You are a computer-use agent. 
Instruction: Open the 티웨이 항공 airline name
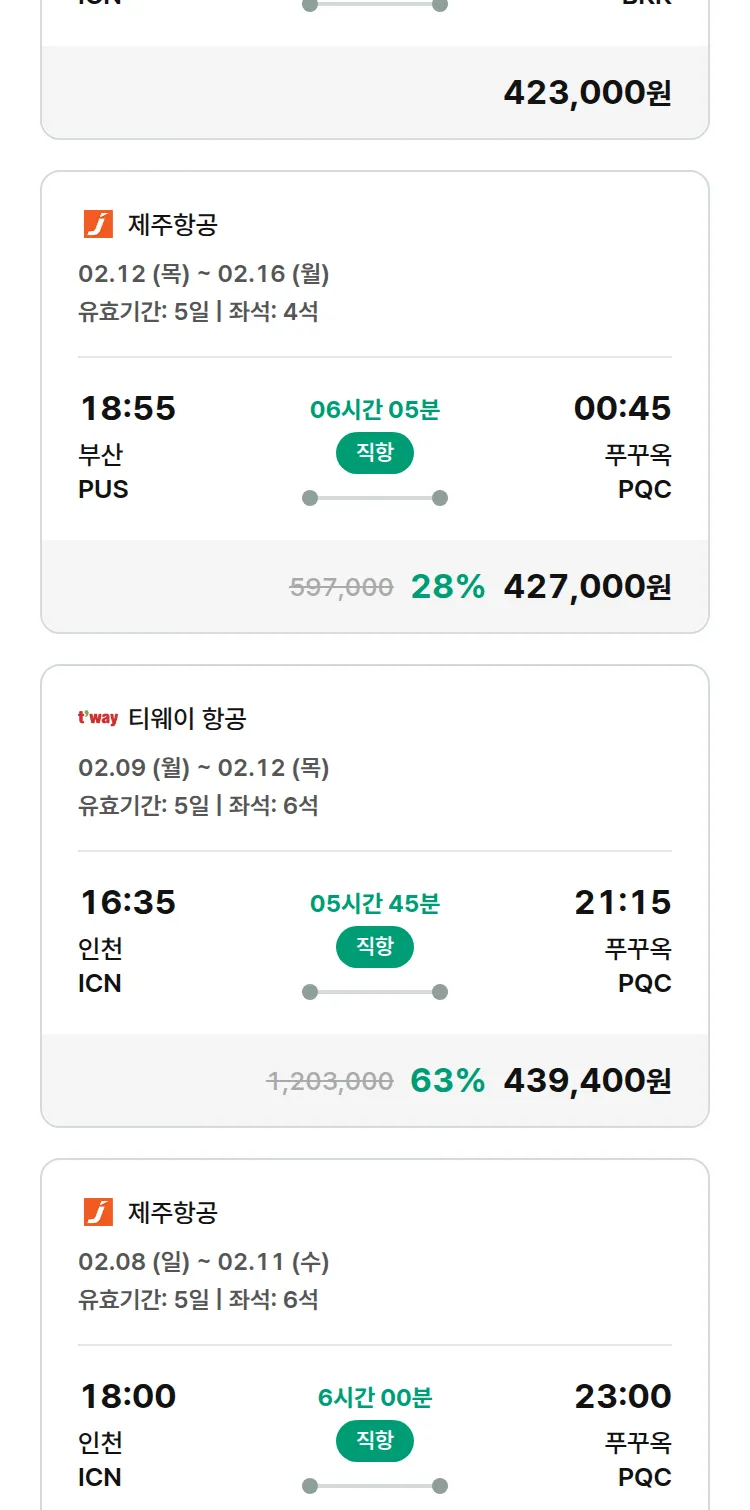(x=187, y=718)
